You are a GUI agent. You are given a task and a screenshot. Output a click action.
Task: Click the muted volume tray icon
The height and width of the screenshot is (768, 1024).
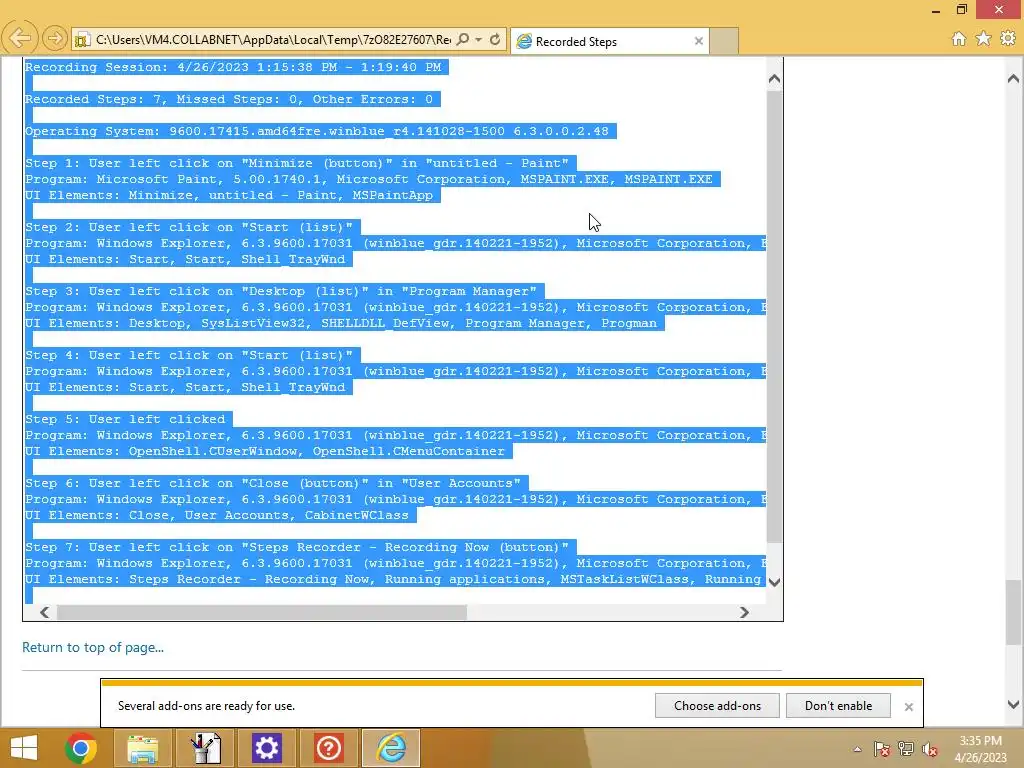930,750
